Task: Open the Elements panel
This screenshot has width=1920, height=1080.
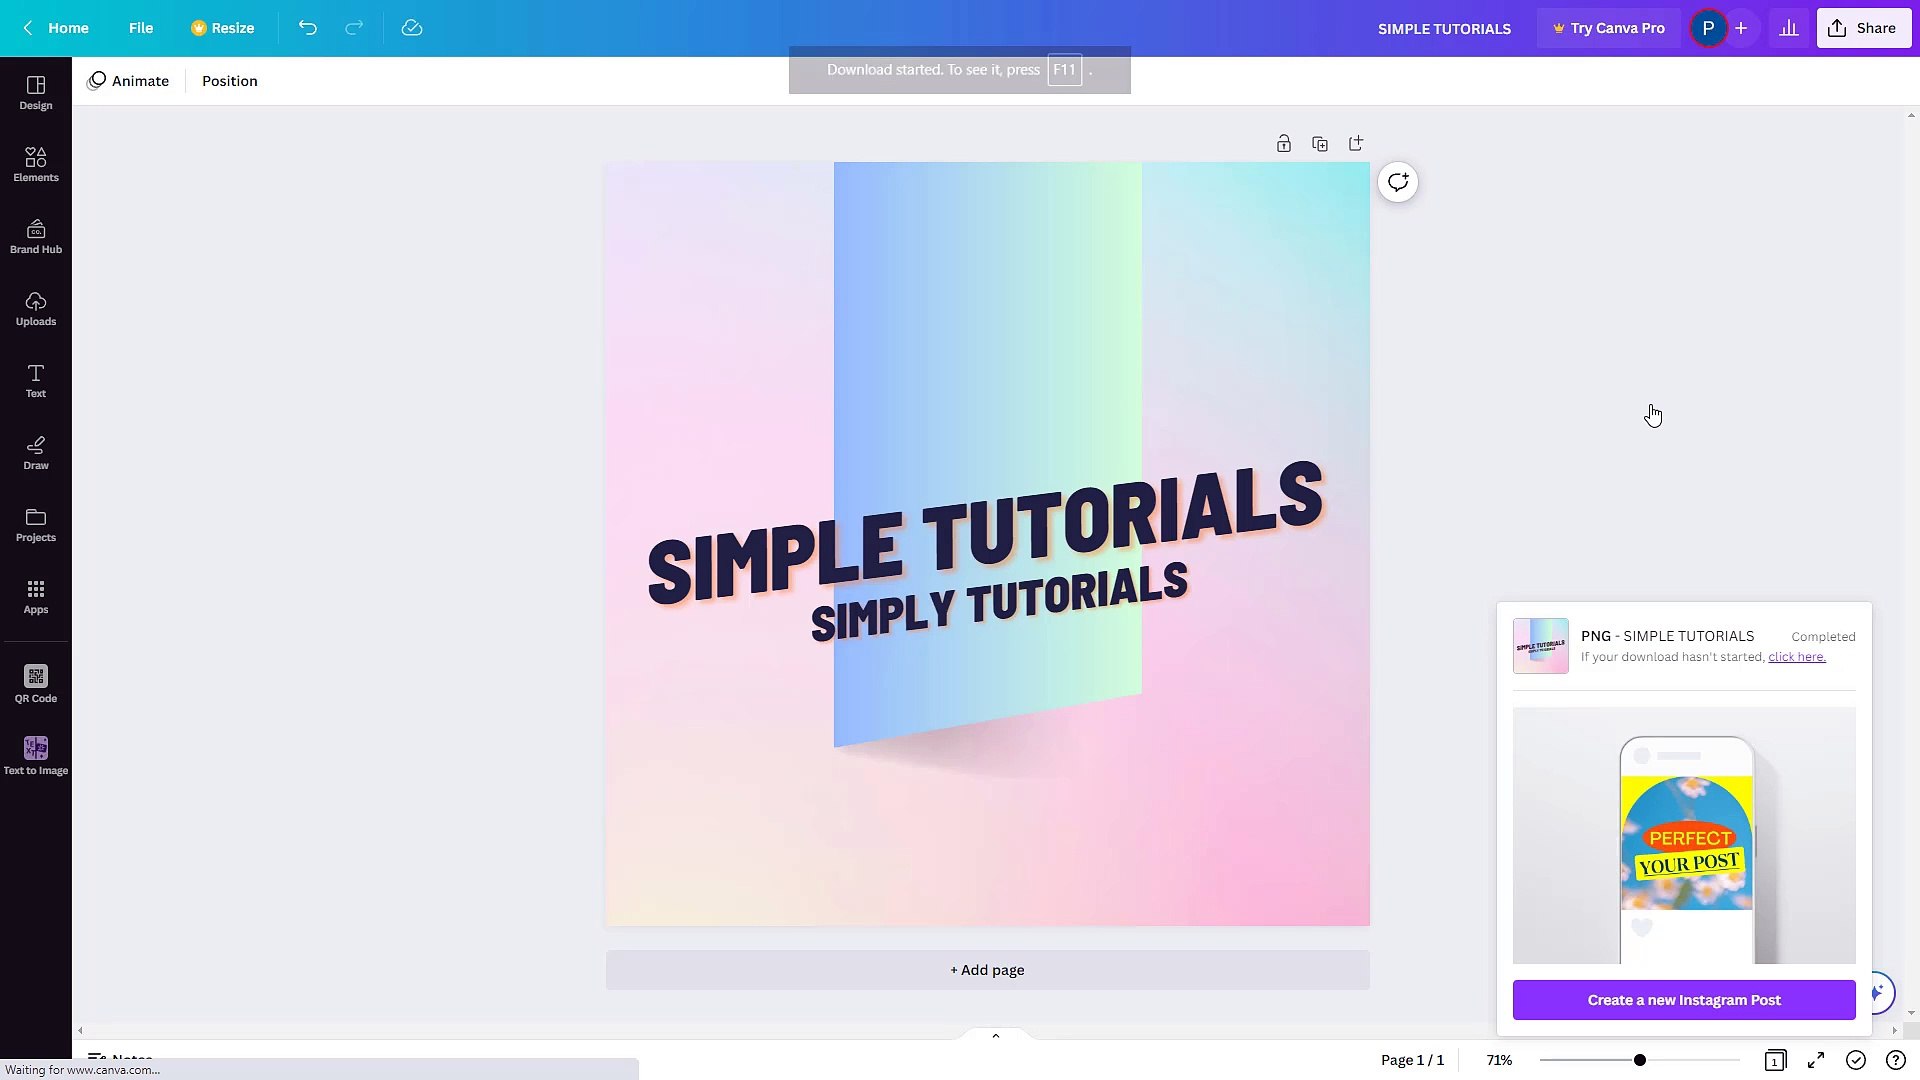Action: click(35, 163)
